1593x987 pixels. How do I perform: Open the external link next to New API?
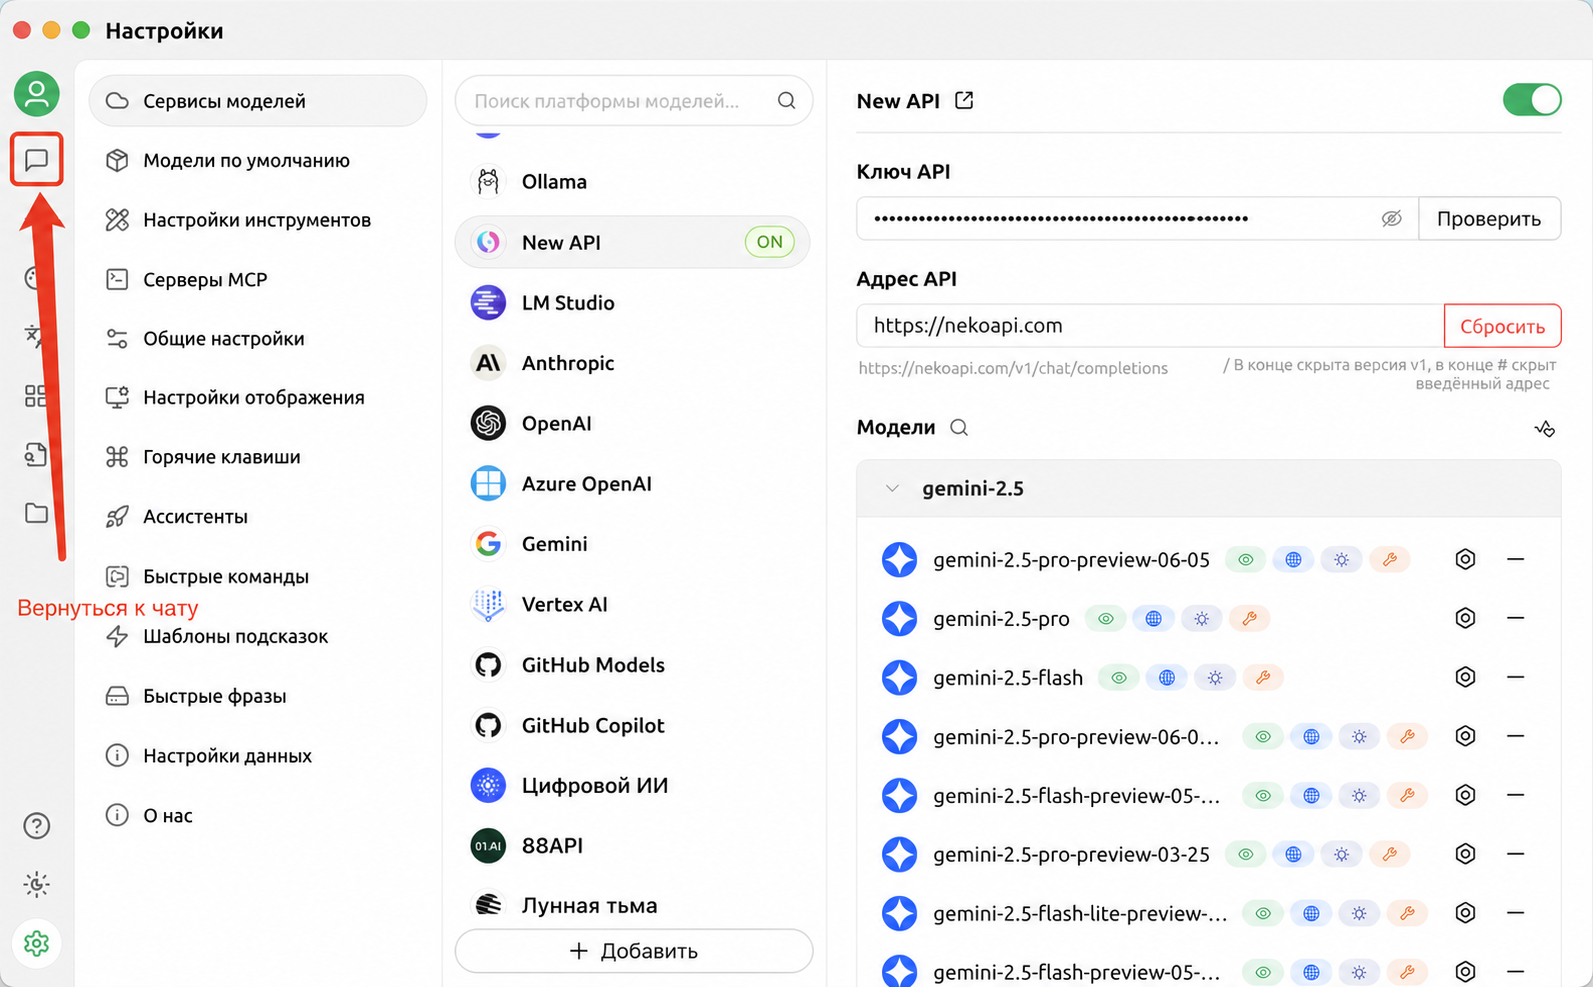click(x=964, y=100)
